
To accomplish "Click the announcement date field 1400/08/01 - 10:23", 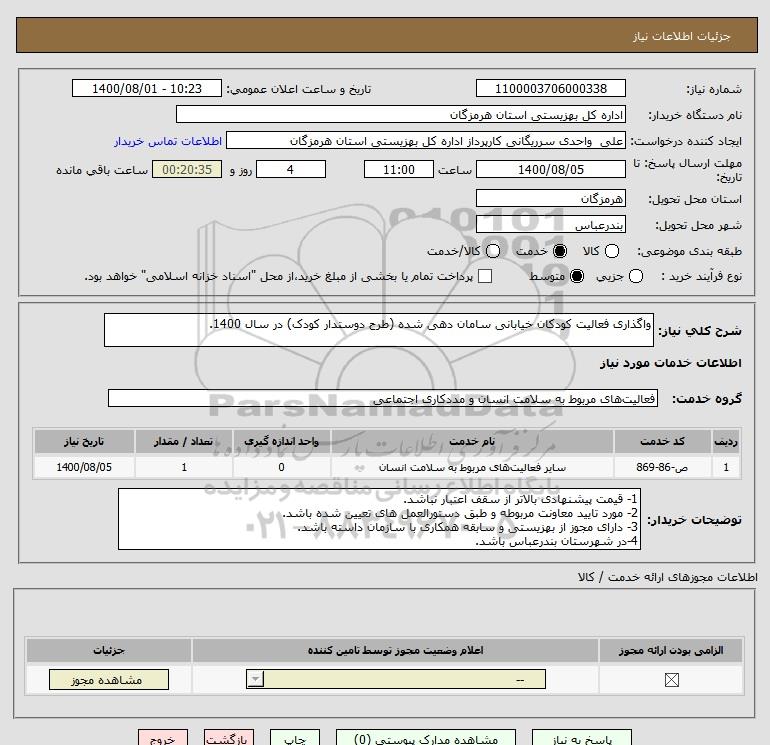I will [x=147, y=88].
